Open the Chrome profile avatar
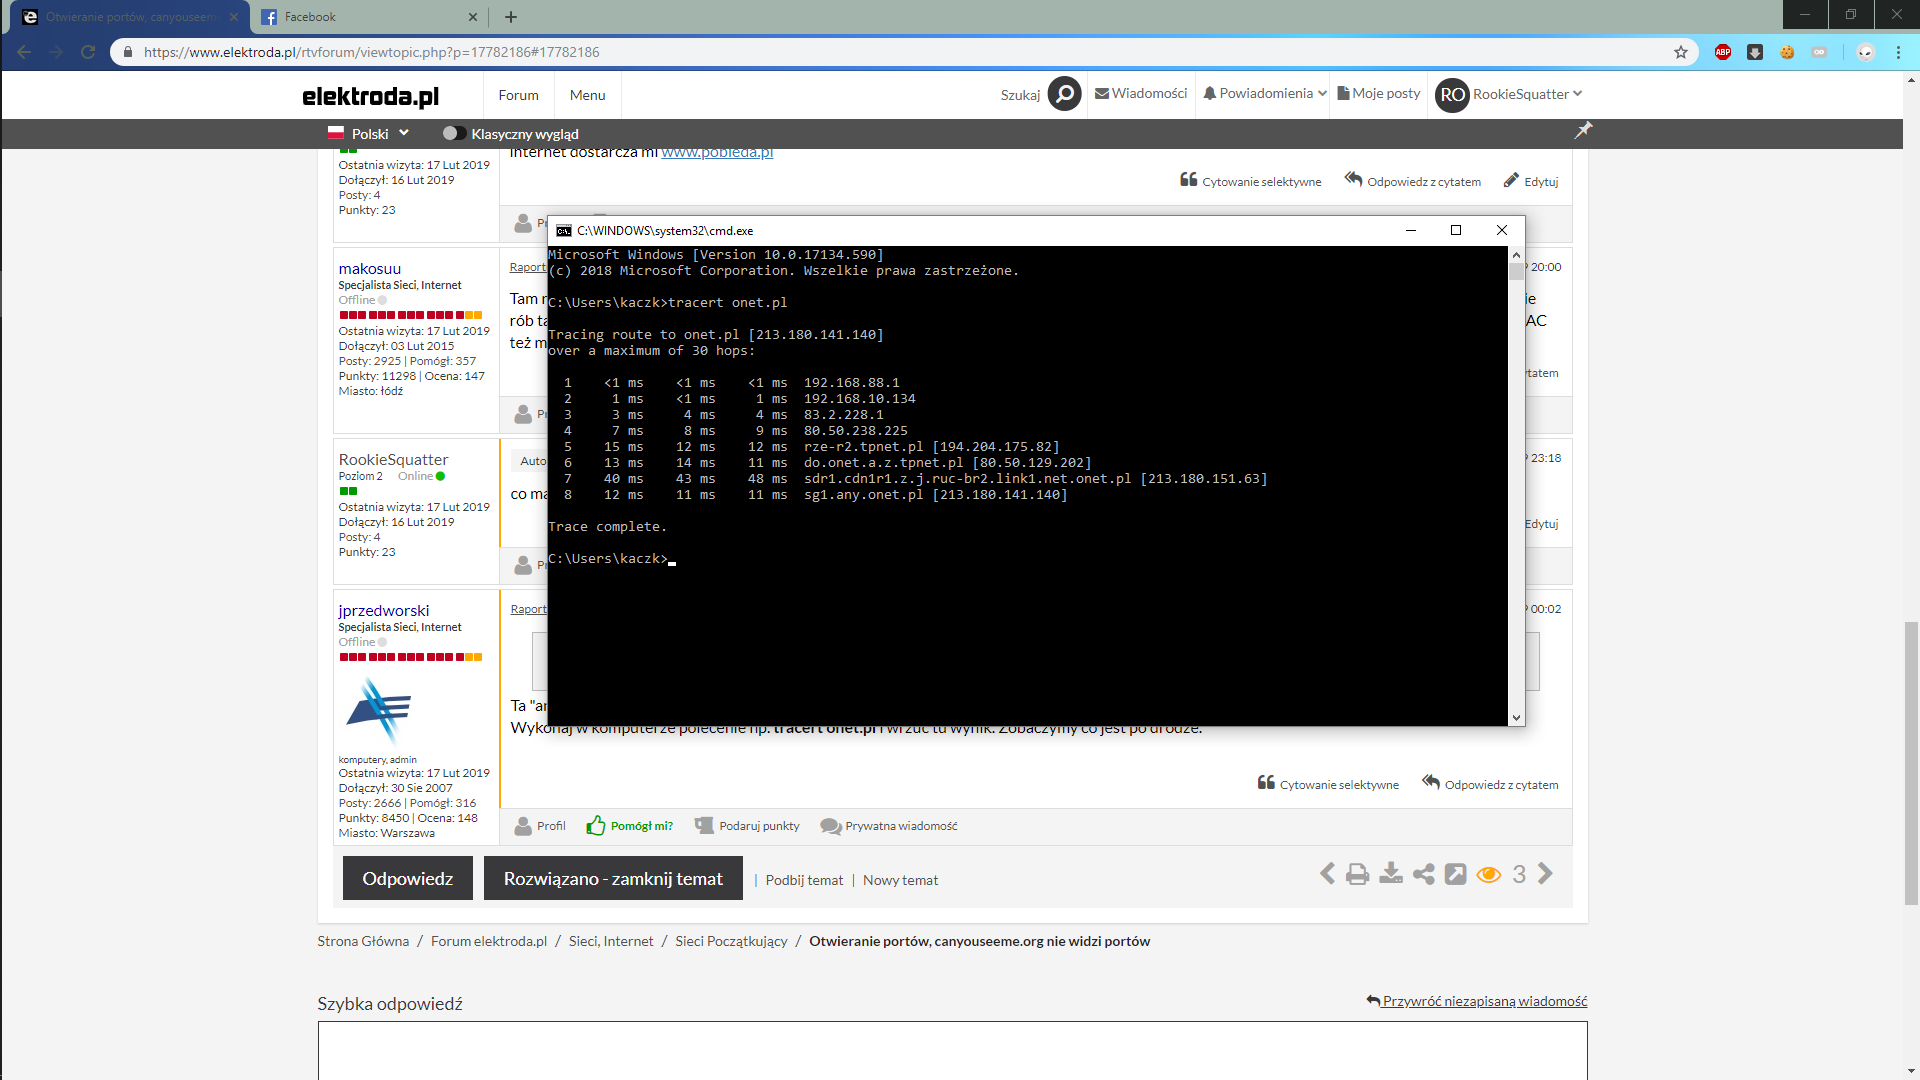Screen dimensions: 1920x1080 1866,52
